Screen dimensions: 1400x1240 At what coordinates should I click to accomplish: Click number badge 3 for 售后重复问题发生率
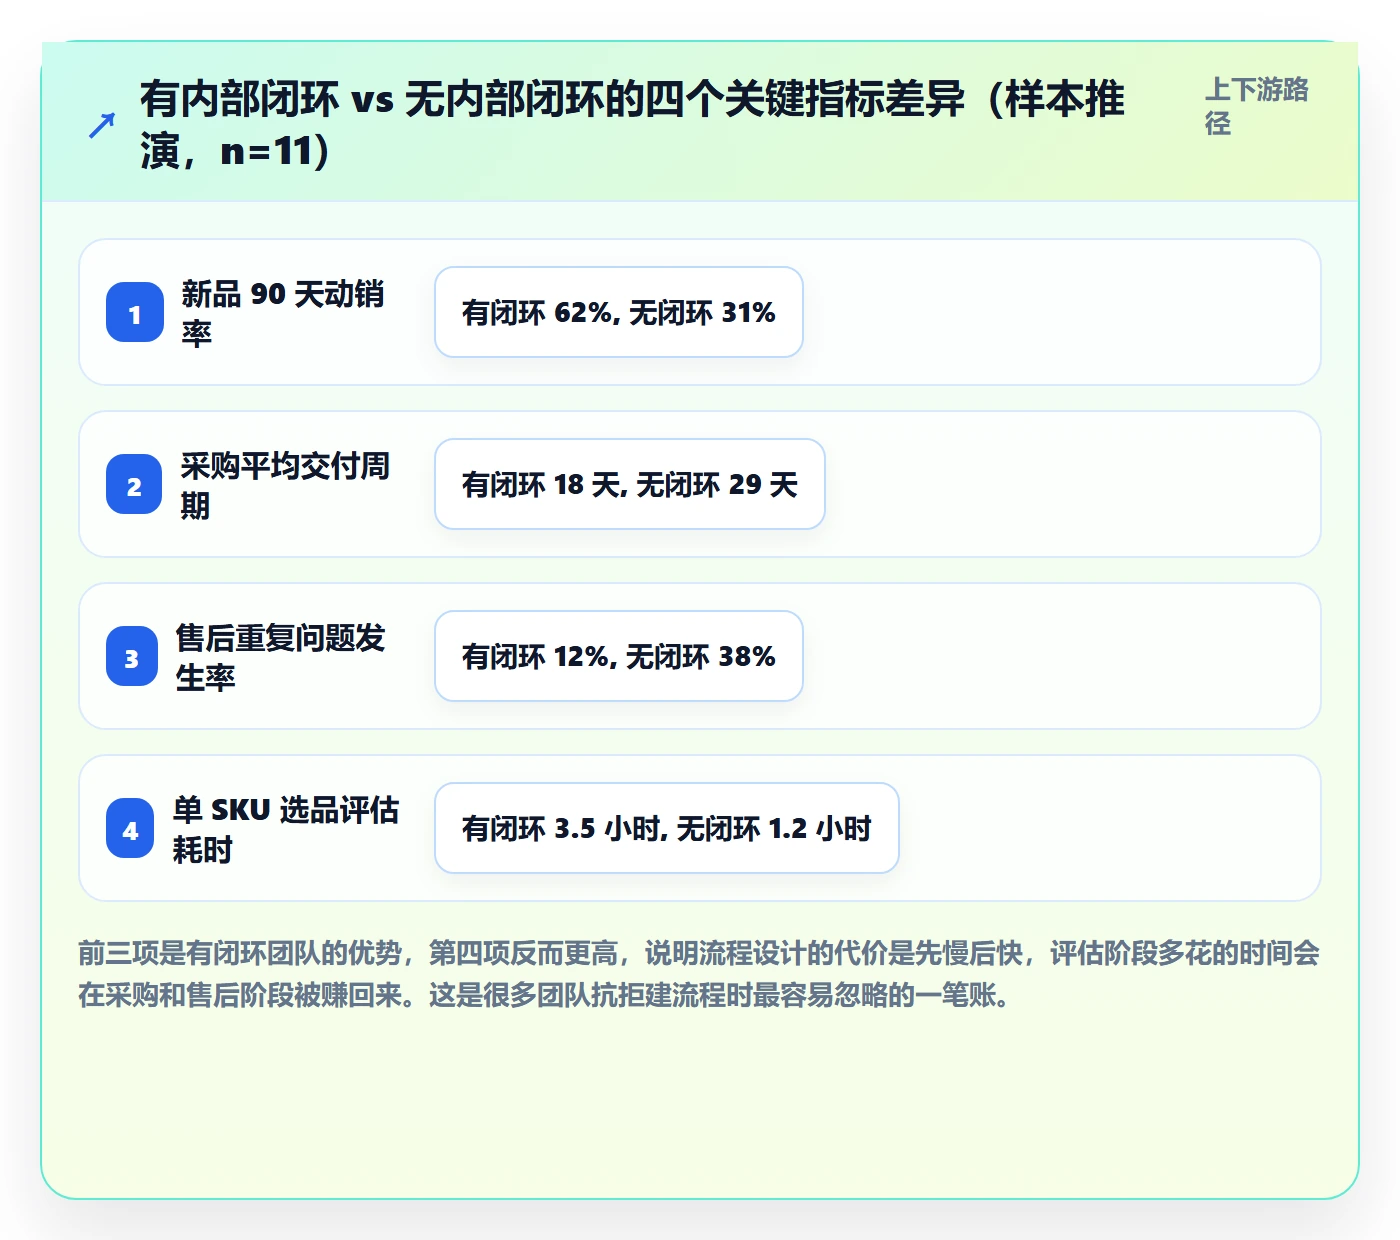click(132, 656)
